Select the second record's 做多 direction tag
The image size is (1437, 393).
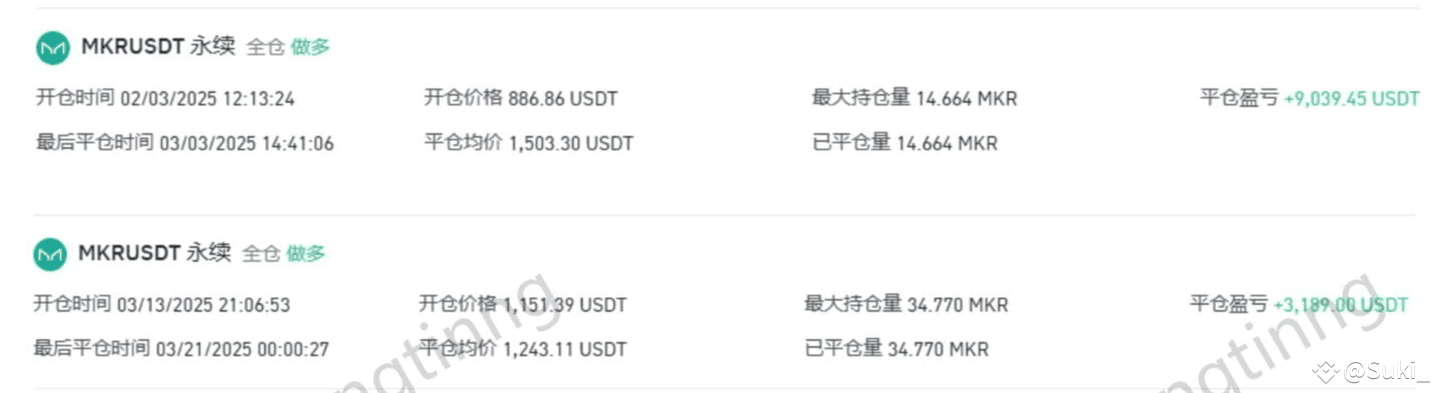pos(306,254)
